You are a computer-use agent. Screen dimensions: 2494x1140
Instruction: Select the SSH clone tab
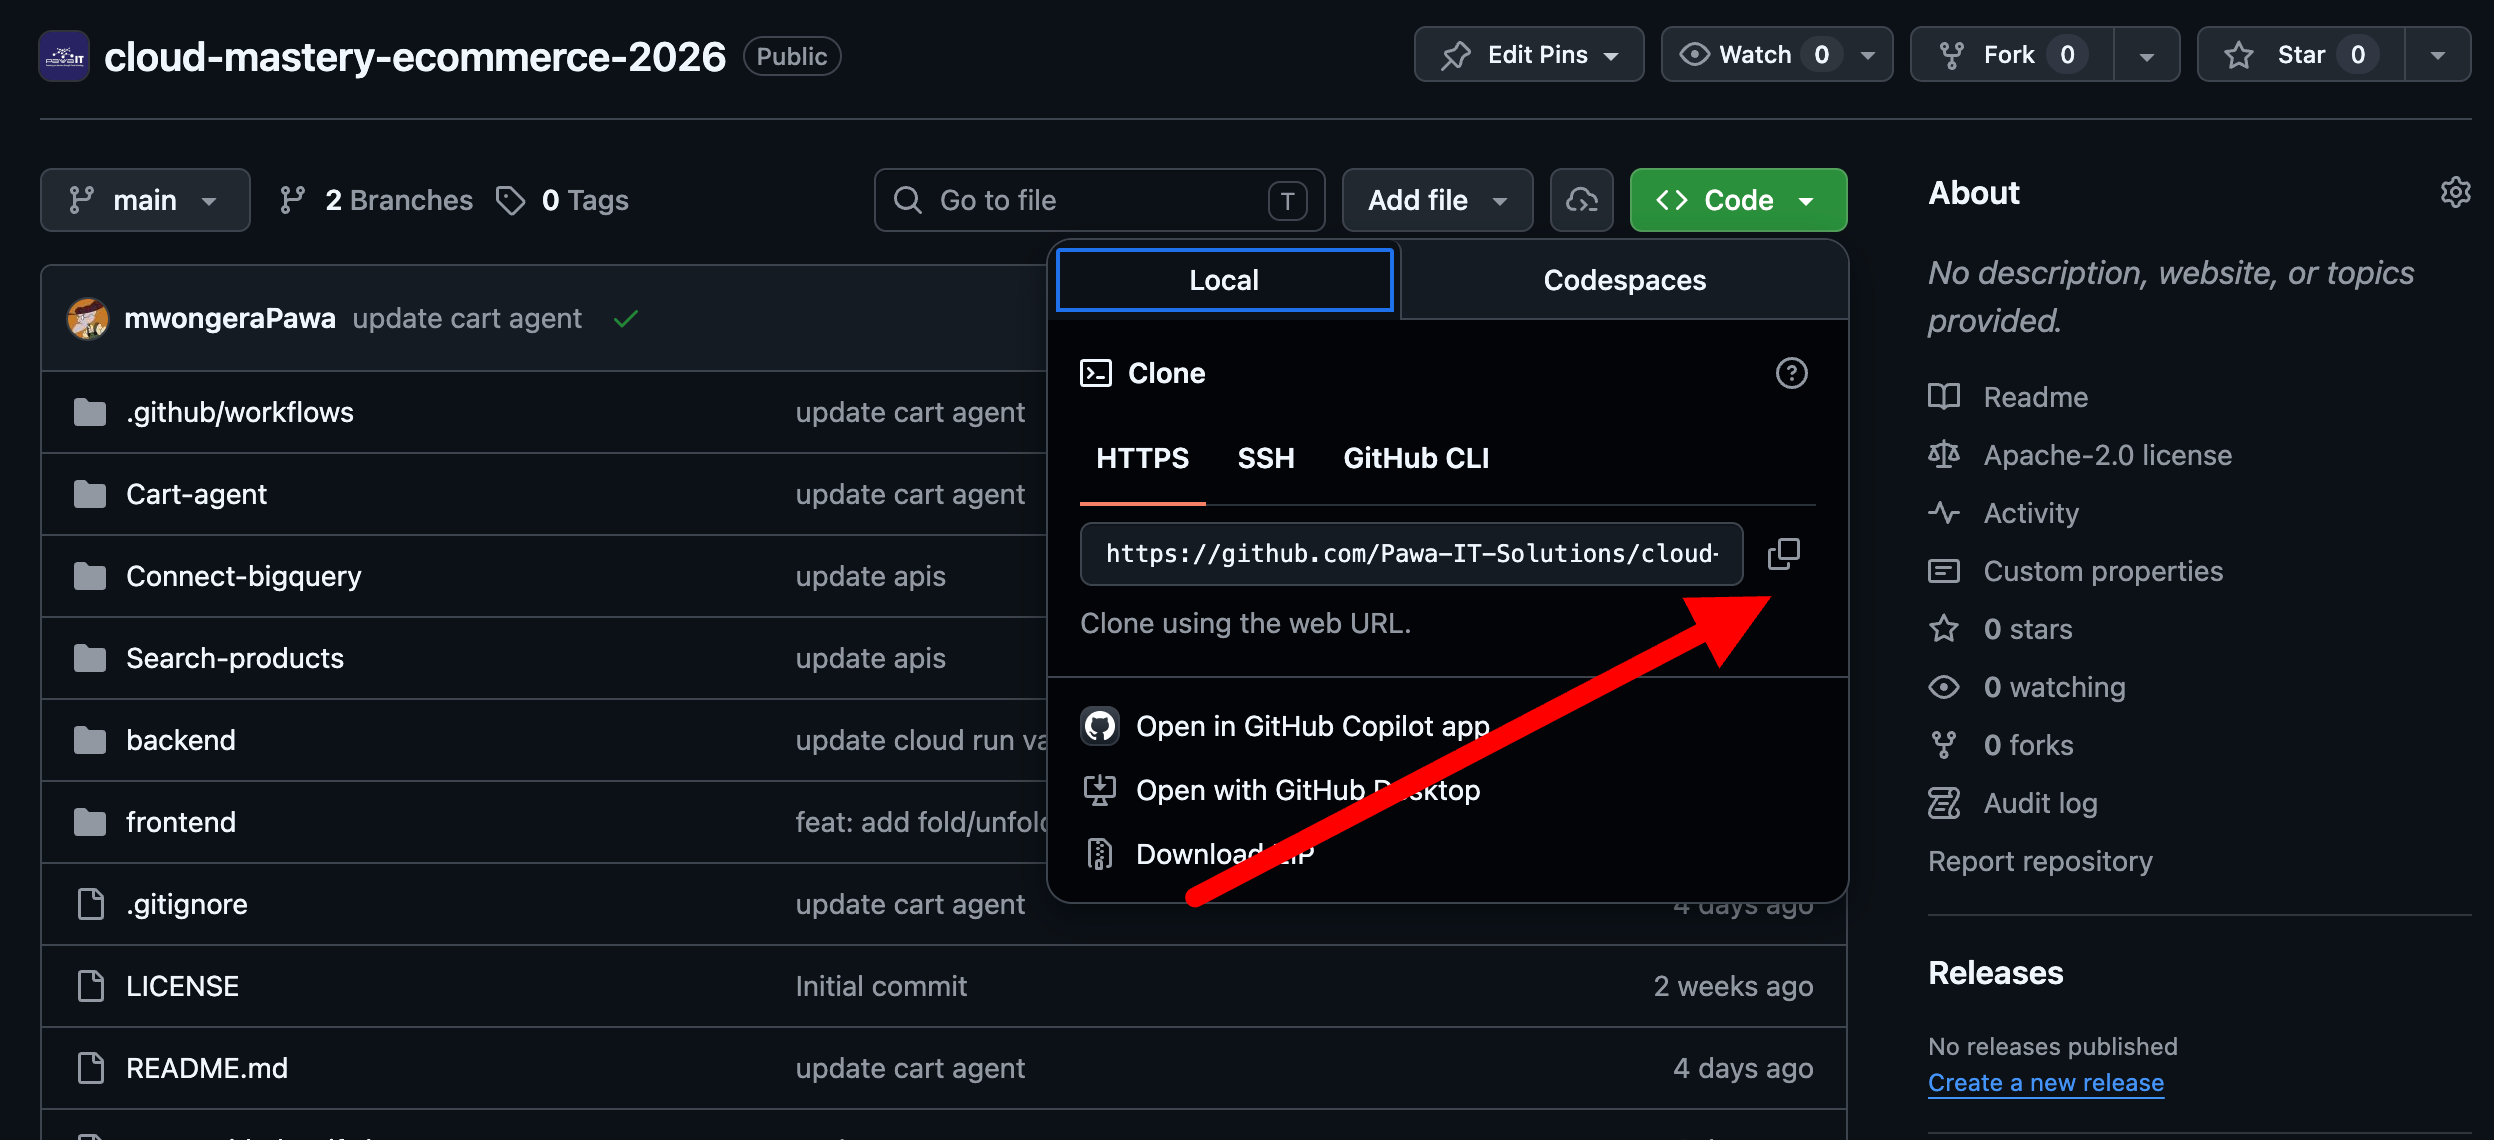(x=1266, y=458)
